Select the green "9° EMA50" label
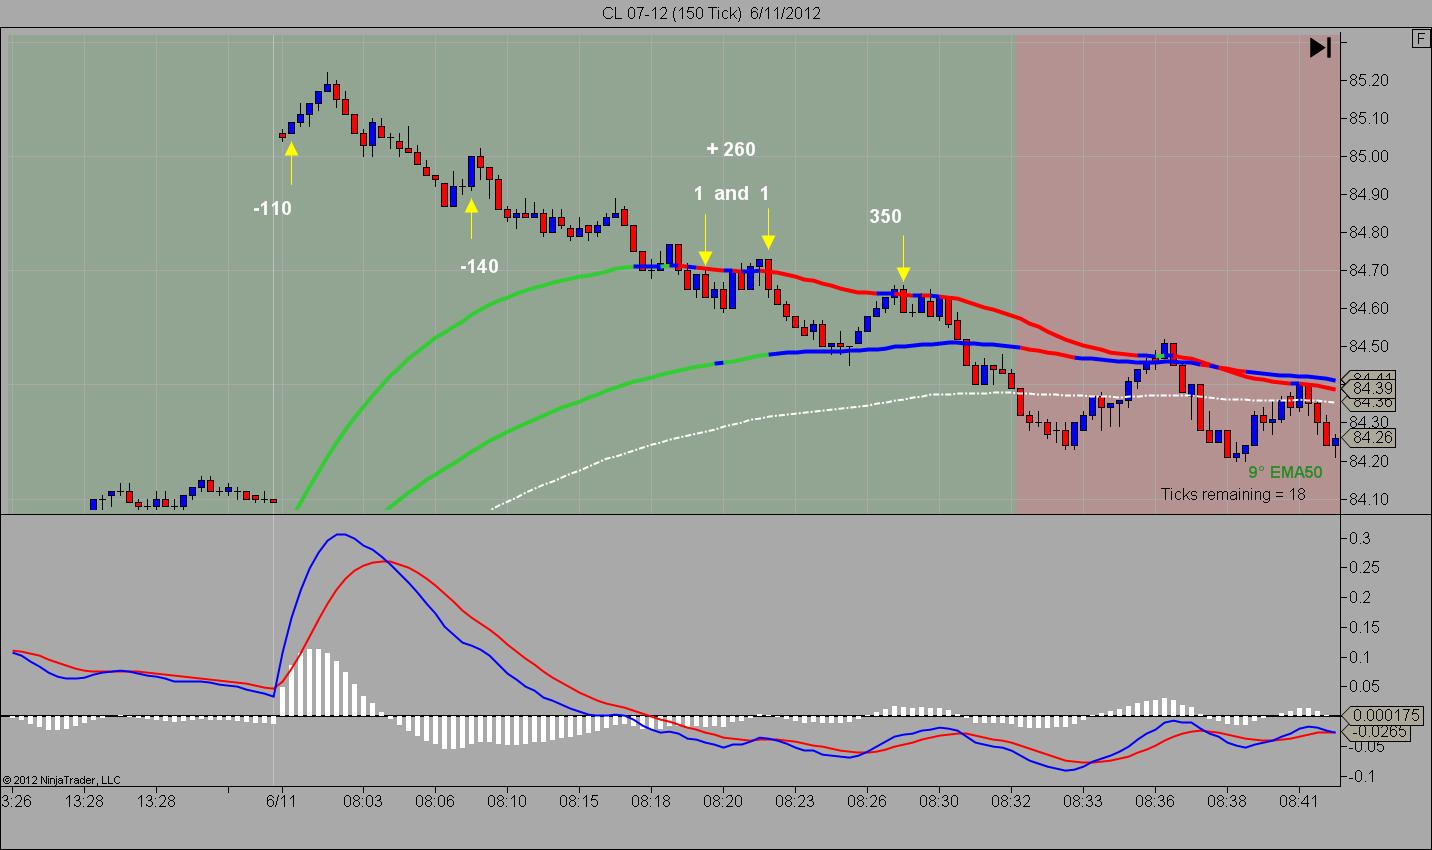Screen dimensions: 1432x850 point(1285,472)
